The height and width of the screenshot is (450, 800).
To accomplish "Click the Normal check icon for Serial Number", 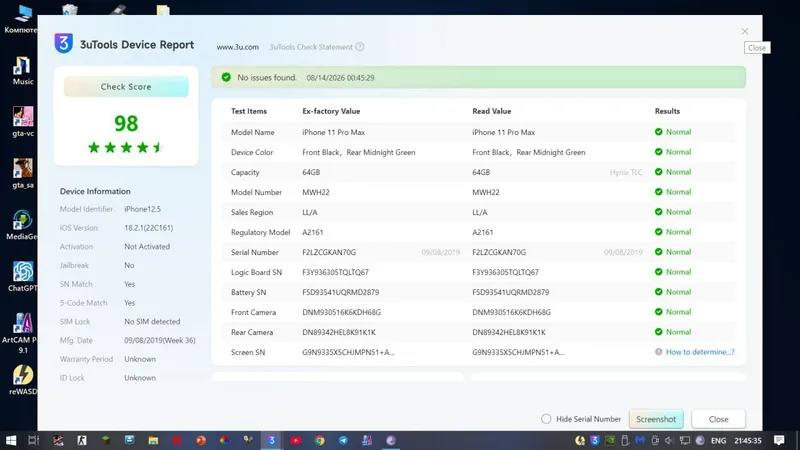I will 659,252.
